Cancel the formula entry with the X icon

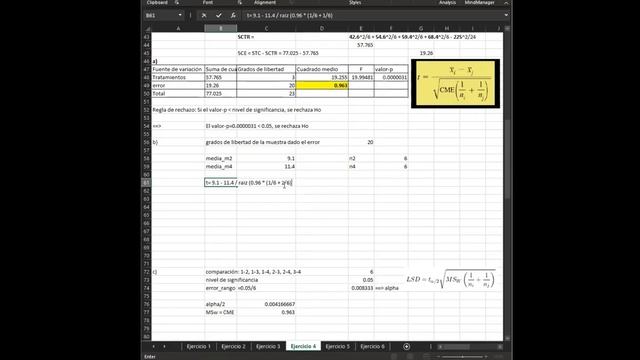tap(204, 16)
